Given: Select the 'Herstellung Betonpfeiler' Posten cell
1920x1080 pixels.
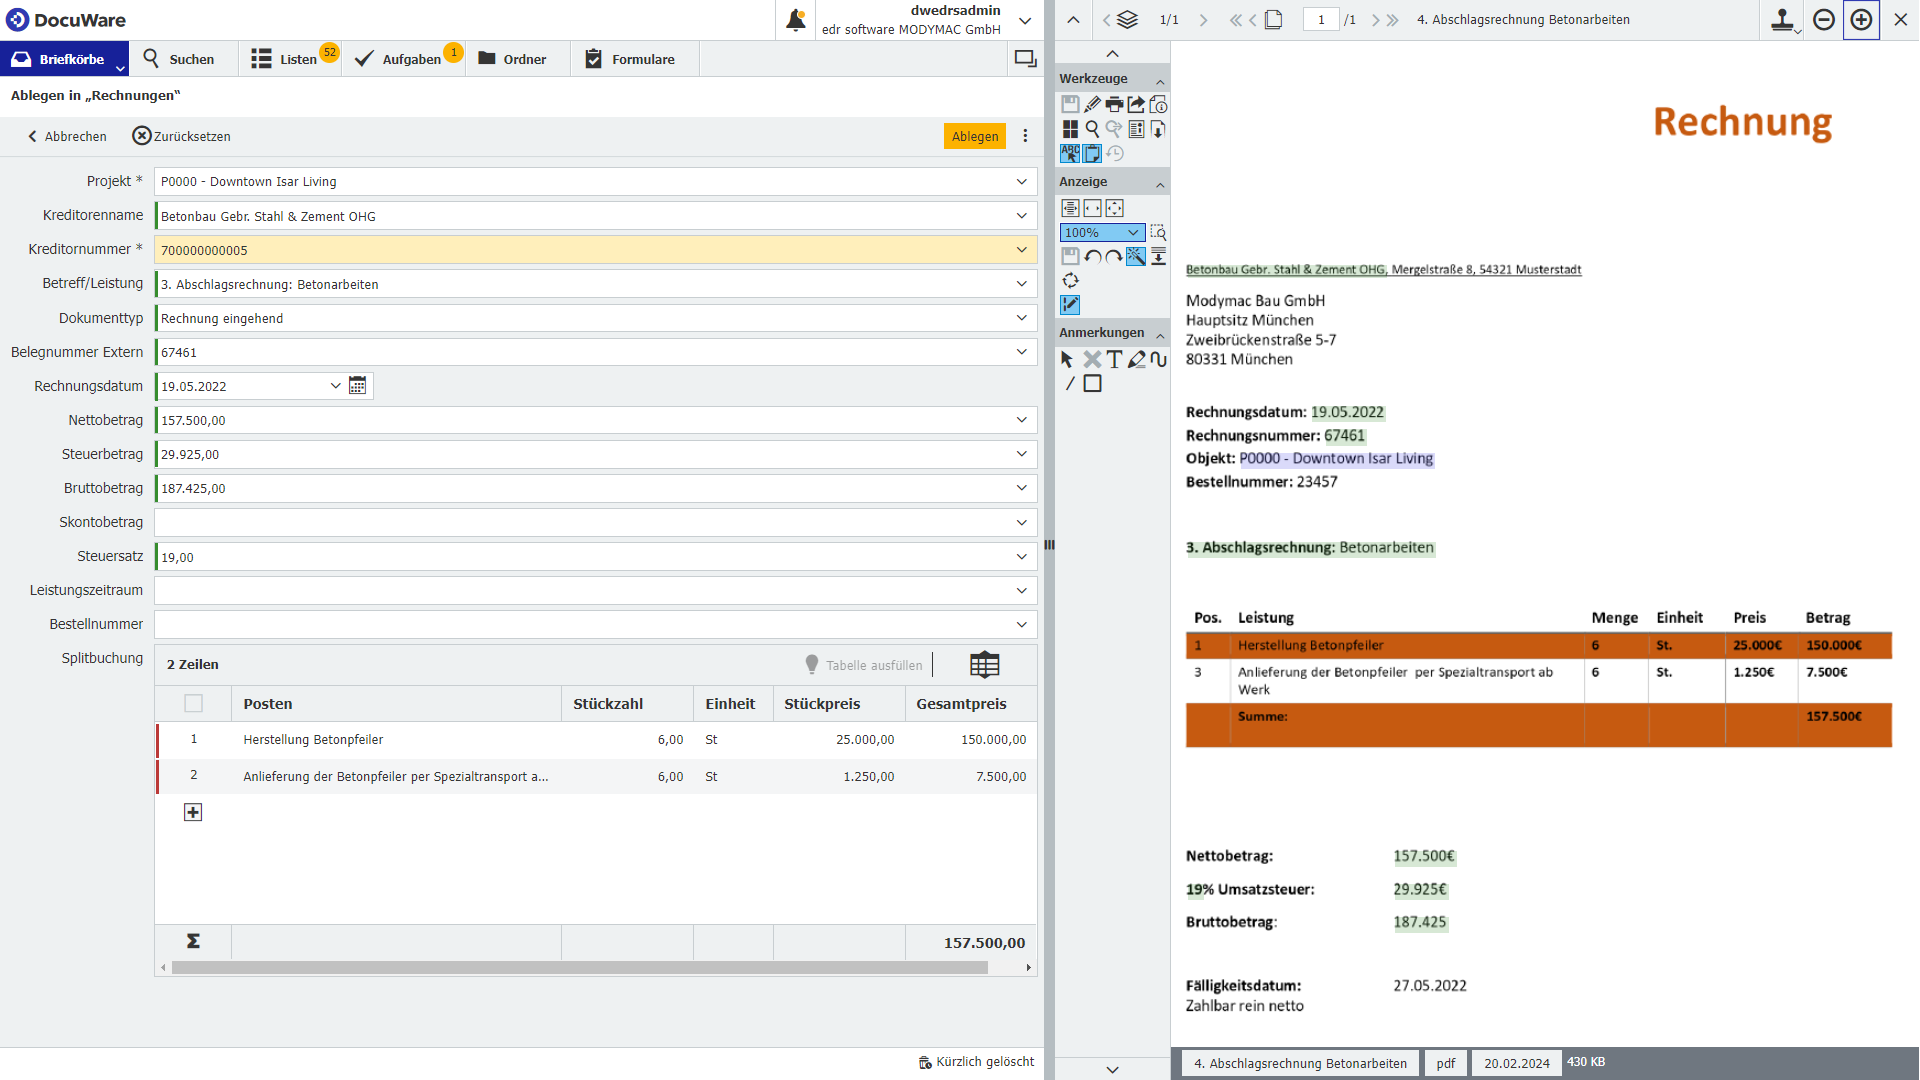Looking at the screenshot, I should 396,740.
